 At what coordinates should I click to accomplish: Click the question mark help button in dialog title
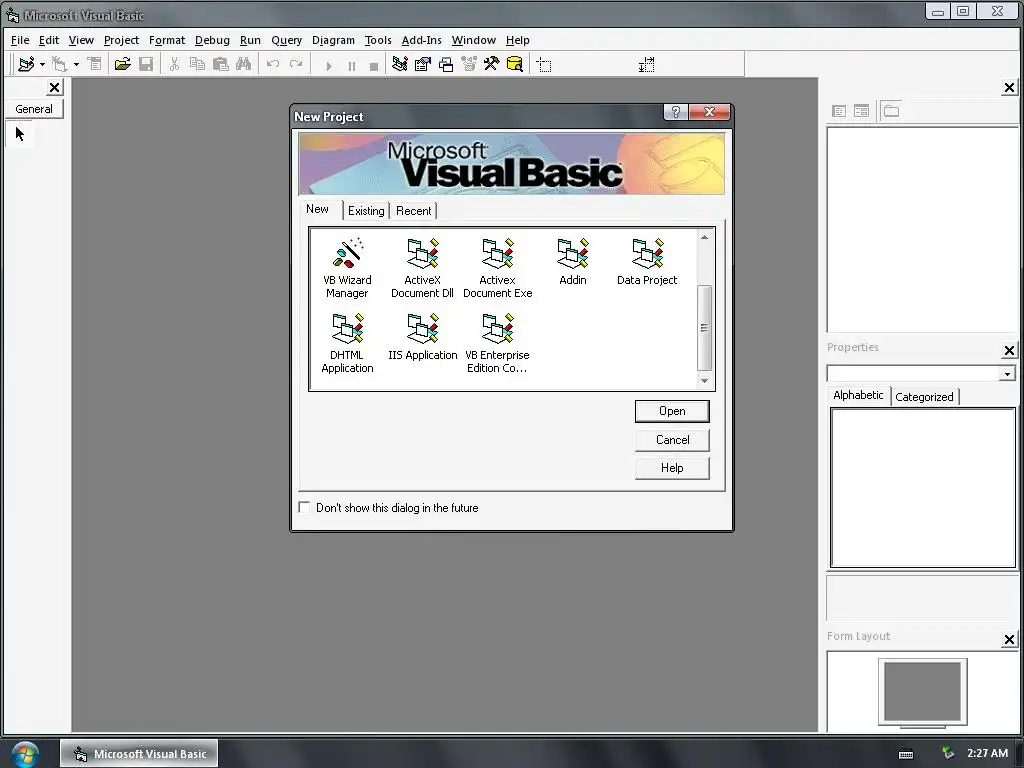tap(676, 112)
